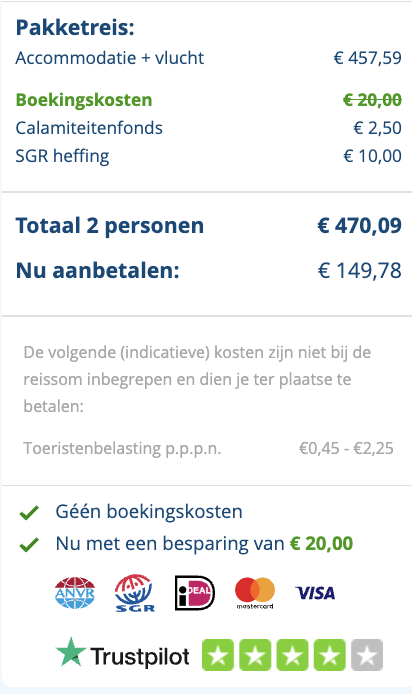Click the SGR heffing line item
The height and width of the screenshot is (694, 412).
[x=208, y=156]
